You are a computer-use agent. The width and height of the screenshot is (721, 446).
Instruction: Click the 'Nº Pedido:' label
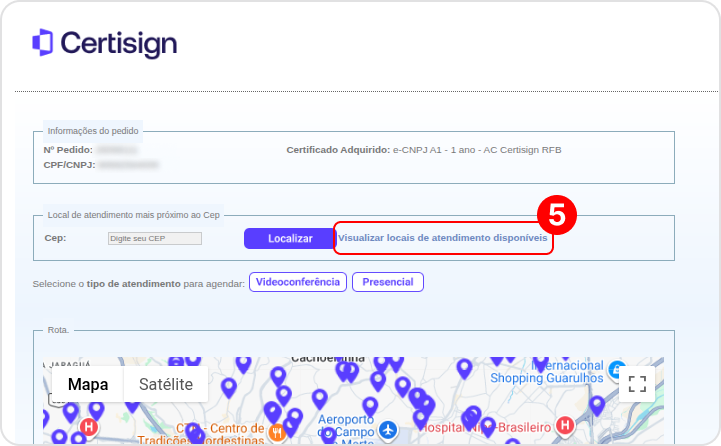[x=68, y=150]
